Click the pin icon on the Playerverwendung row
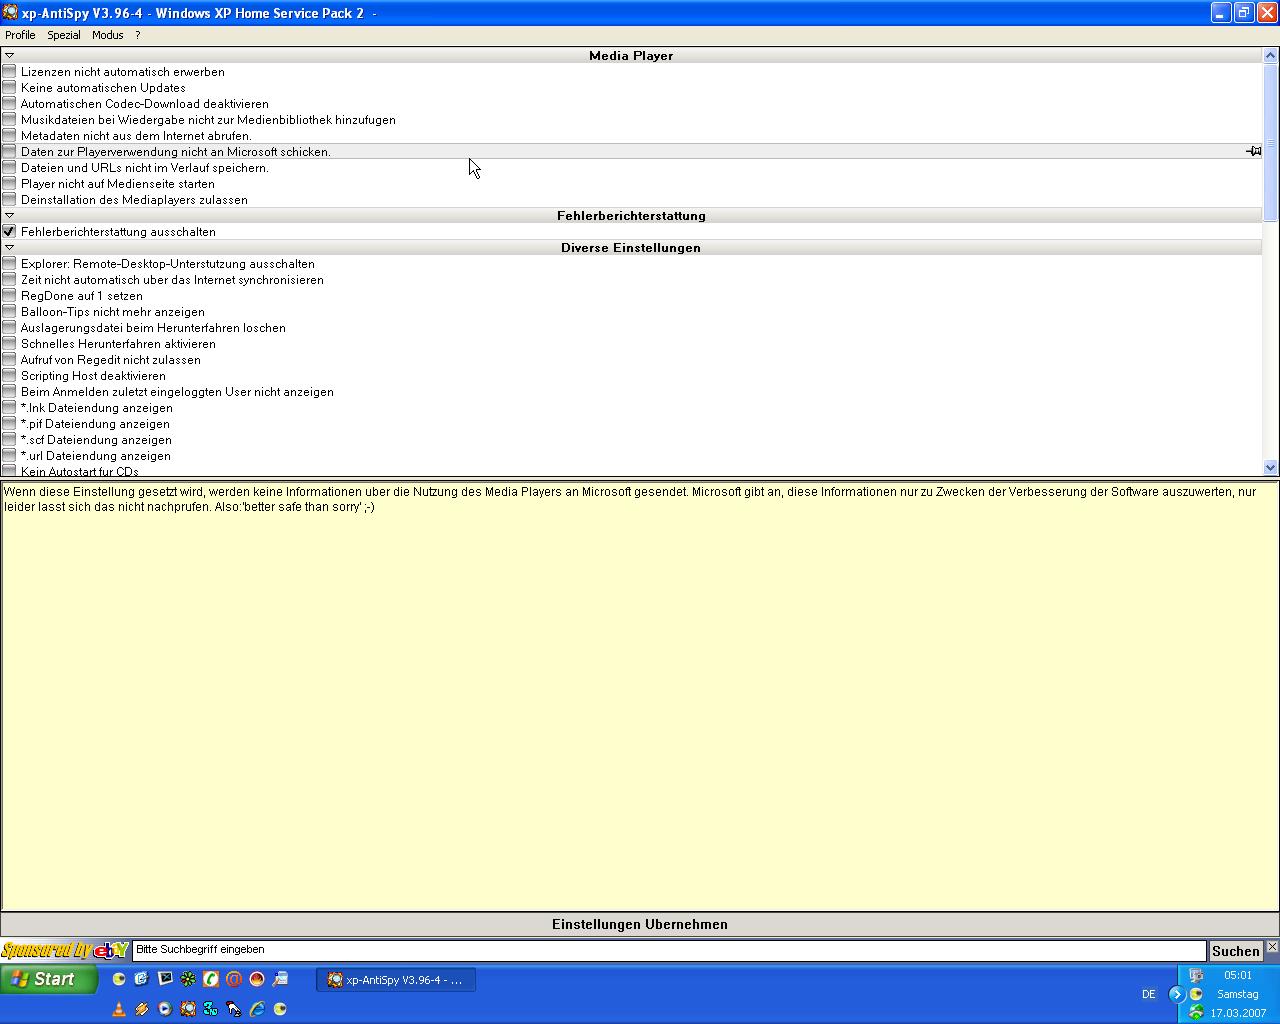Image resolution: width=1280 pixels, height=1024 pixels. pyautogui.click(x=1254, y=151)
